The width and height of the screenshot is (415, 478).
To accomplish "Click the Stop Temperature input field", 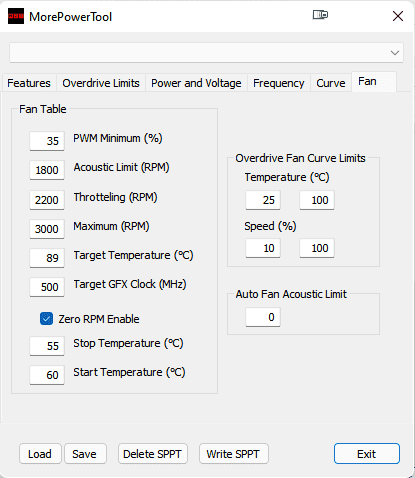I will [47, 346].
